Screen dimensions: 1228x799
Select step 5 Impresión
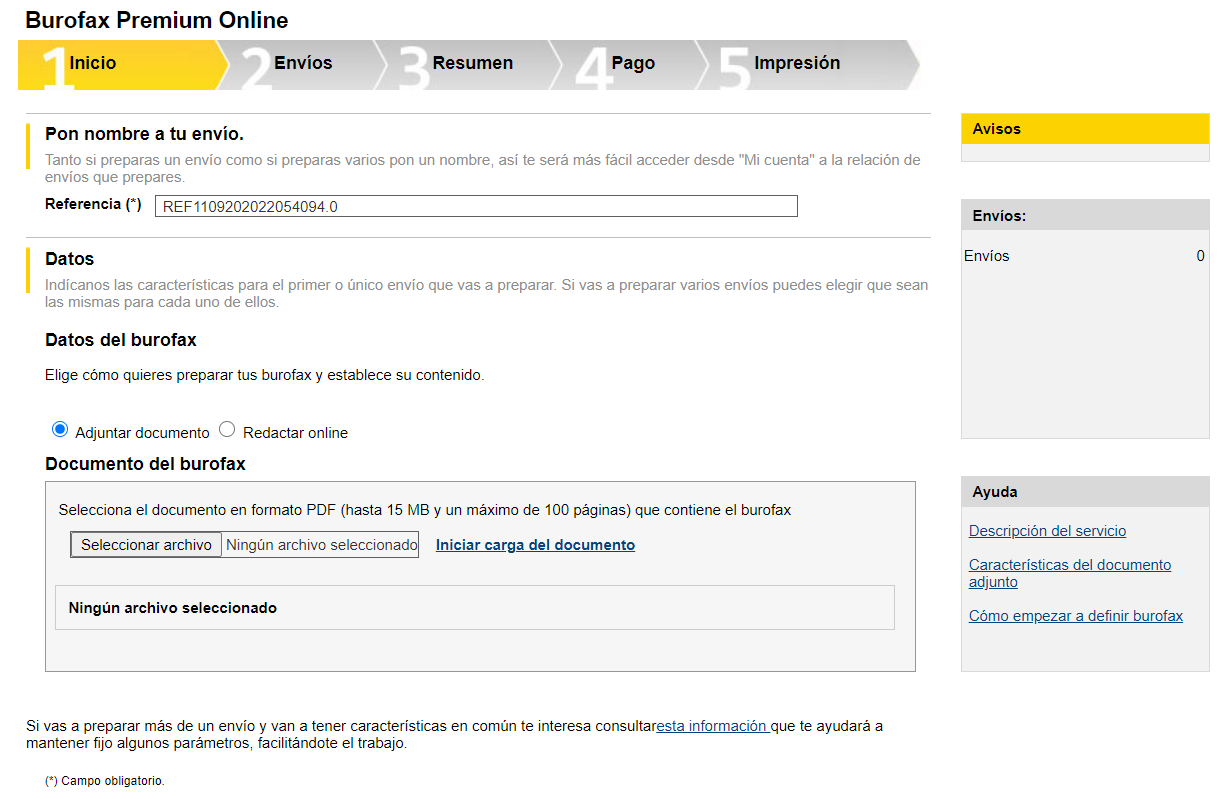(x=796, y=64)
